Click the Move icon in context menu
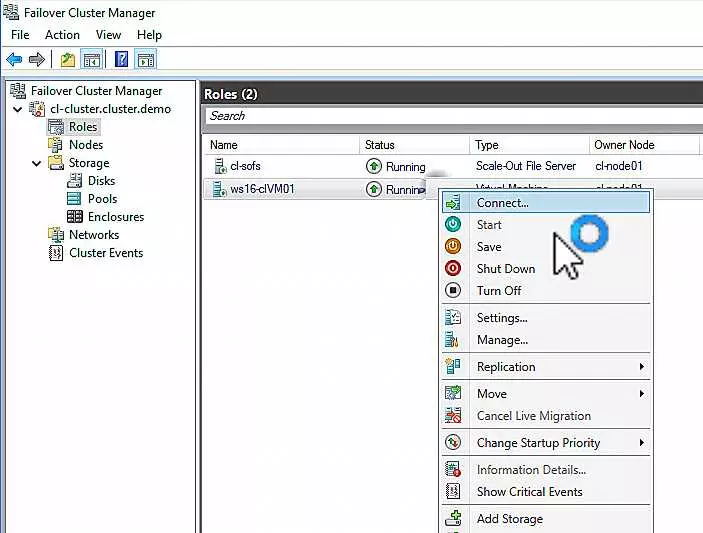Viewport: 703px width, 533px height. [453, 393]
